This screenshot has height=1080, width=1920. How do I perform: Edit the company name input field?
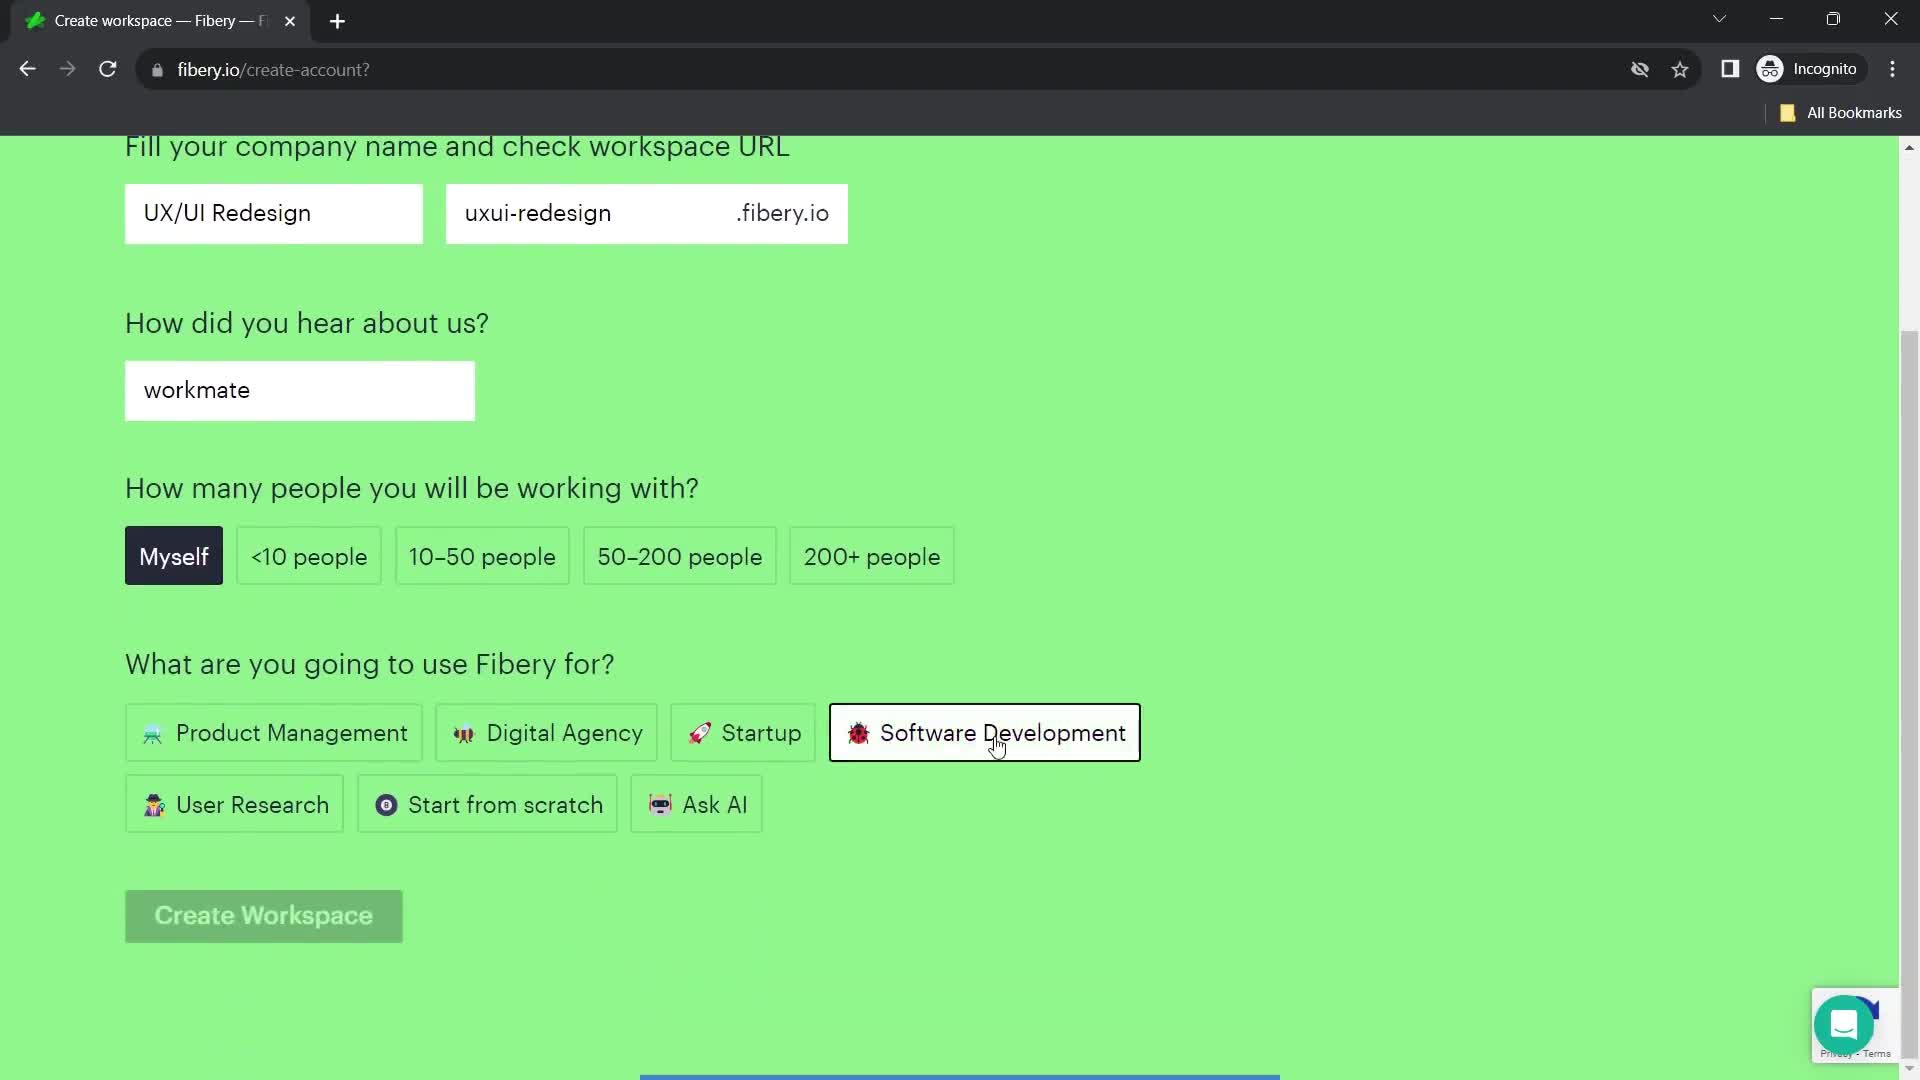[x=273, y=212]
